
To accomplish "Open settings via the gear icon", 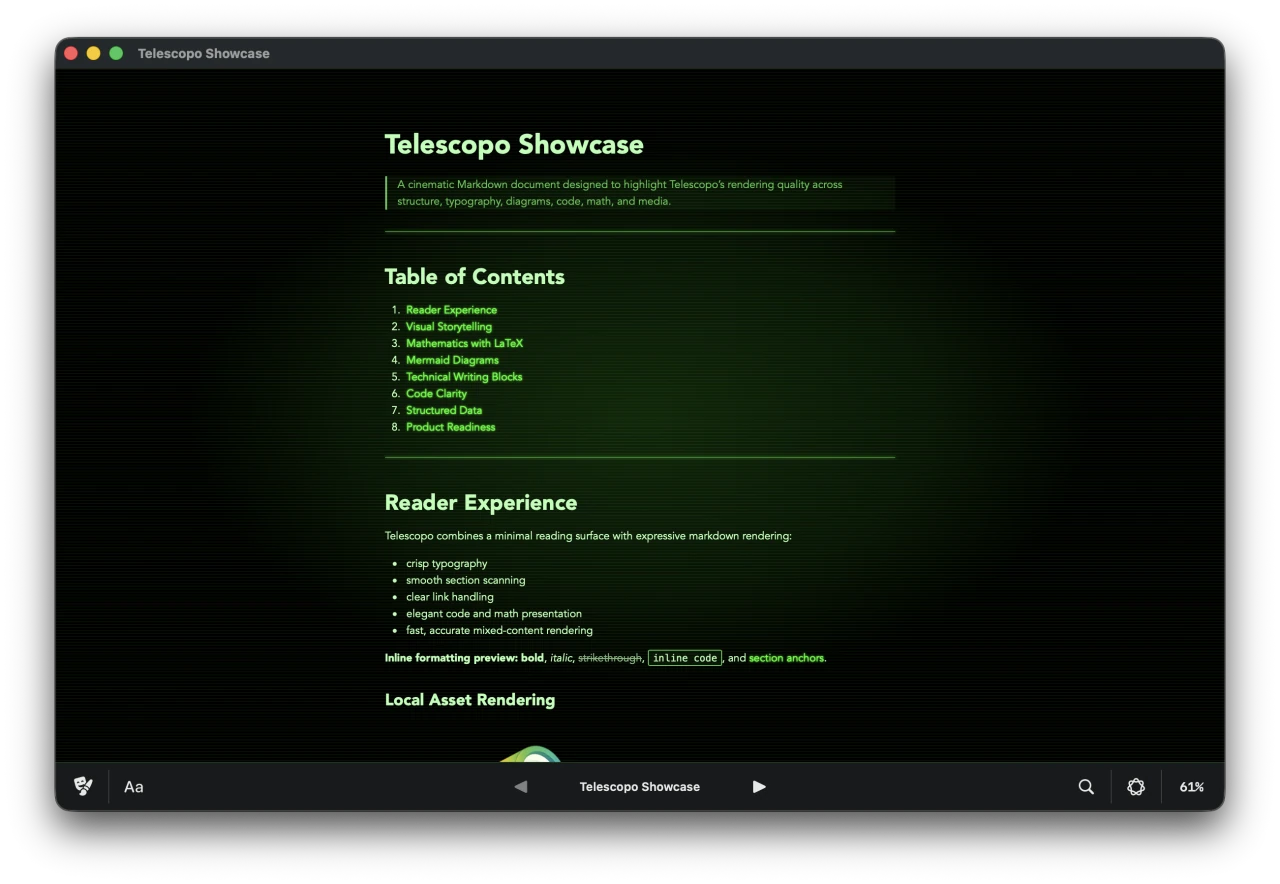I will (1136, 787).
